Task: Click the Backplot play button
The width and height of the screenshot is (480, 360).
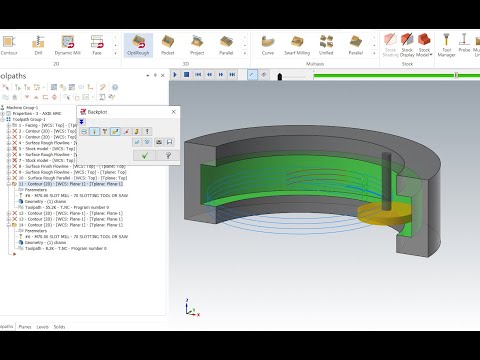Action: (175, 75)
